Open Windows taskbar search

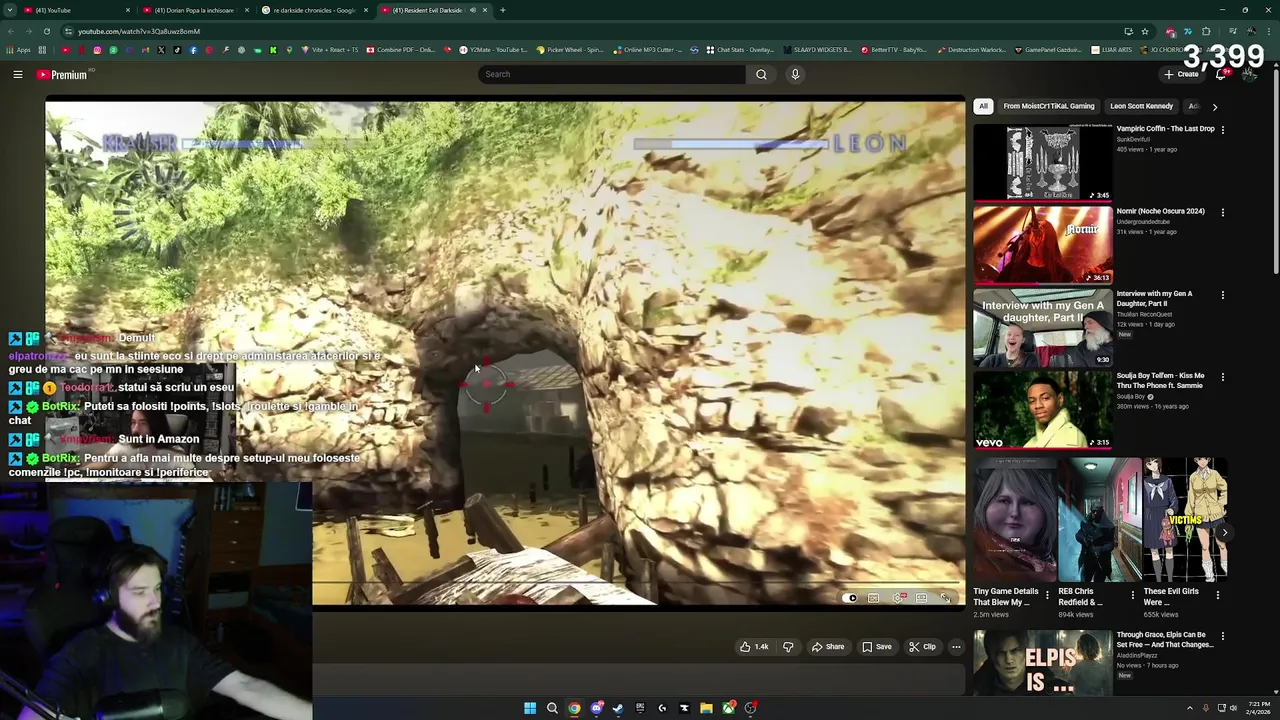click(x=552, y=708)
